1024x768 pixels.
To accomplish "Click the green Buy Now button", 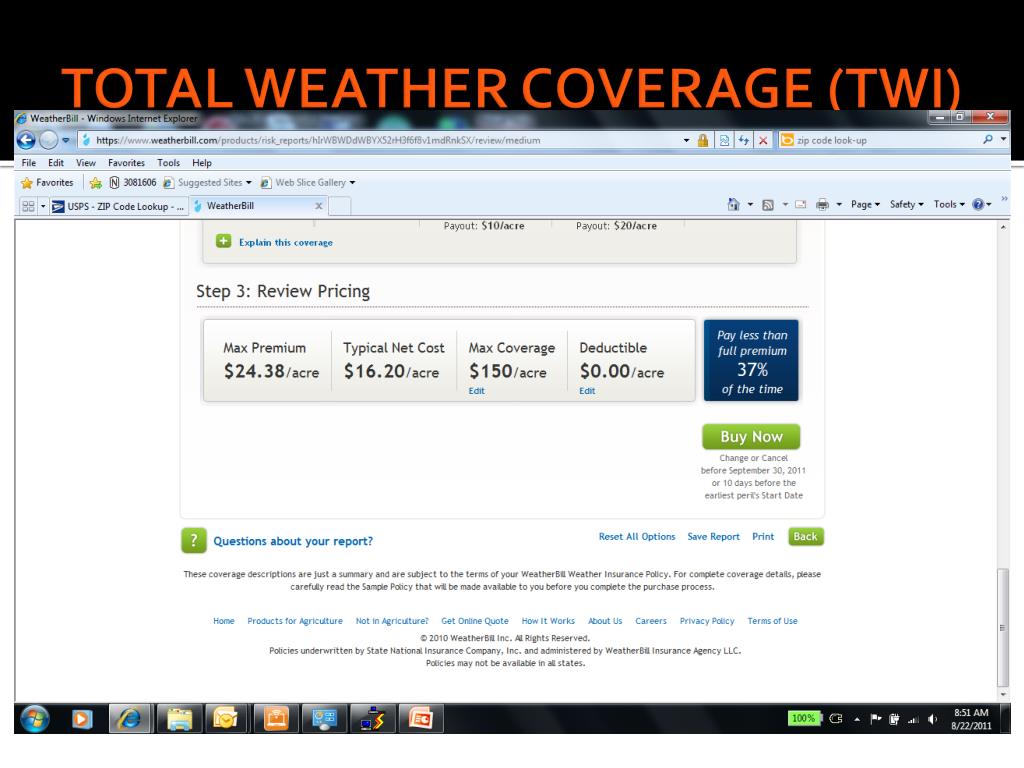I will click(x=751, y=436).
